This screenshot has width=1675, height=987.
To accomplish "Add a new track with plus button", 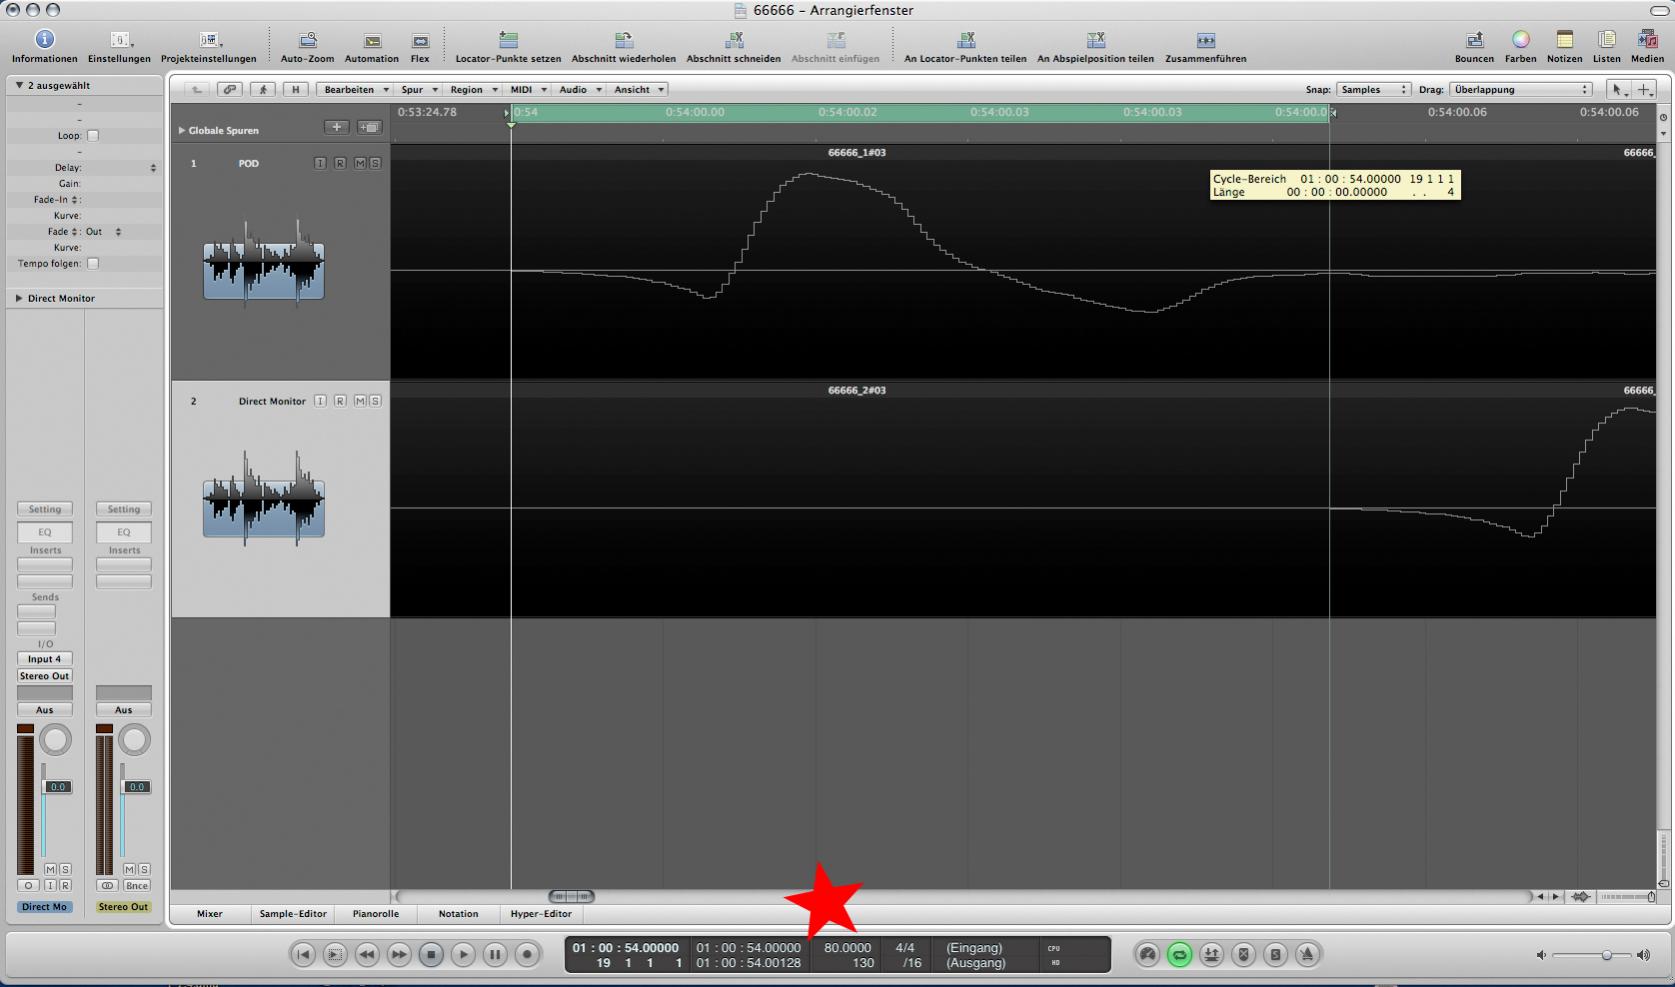I will [x=337, y=127].
